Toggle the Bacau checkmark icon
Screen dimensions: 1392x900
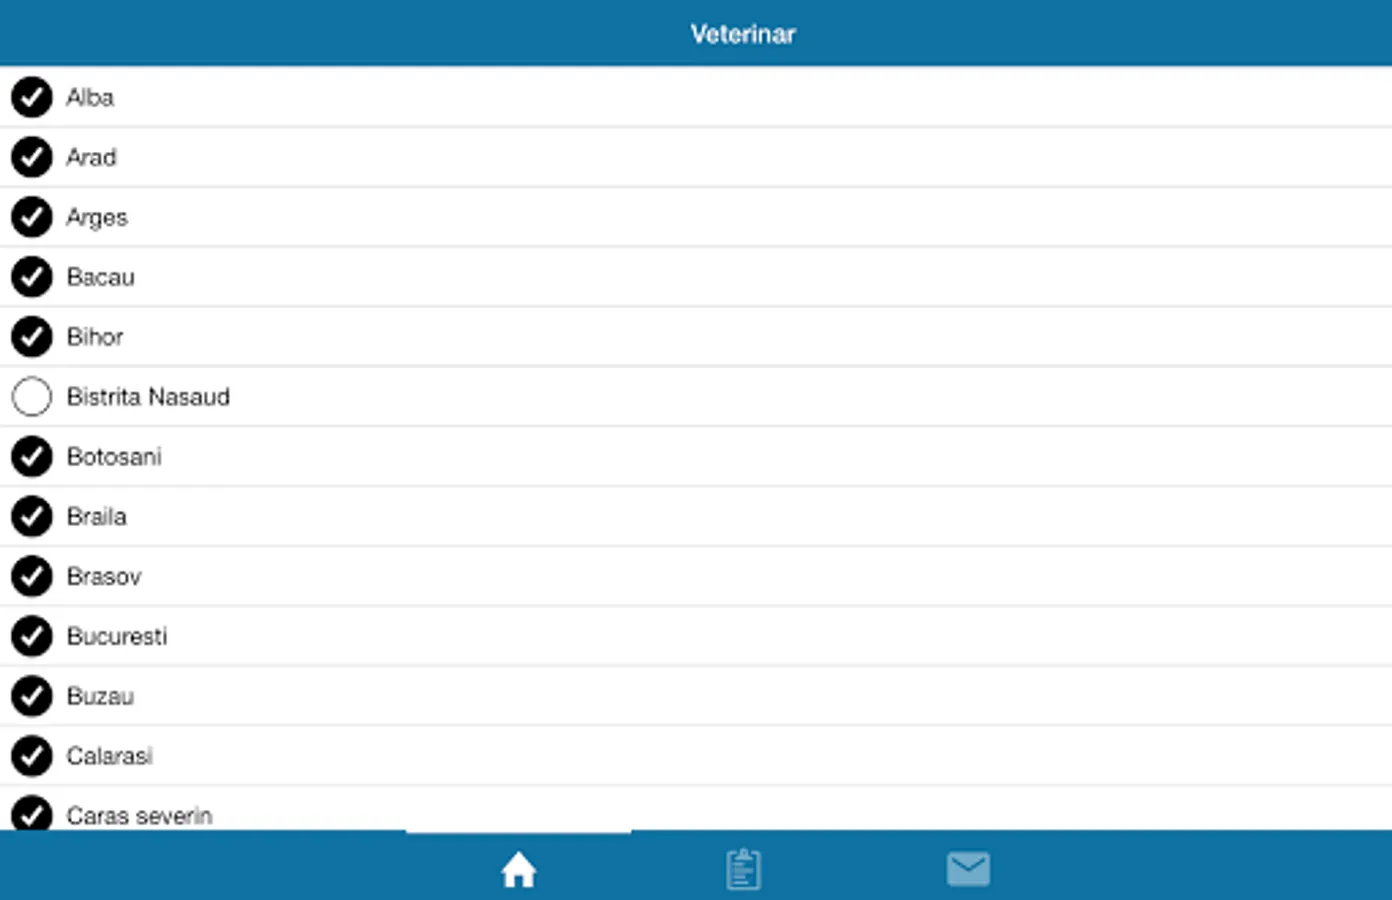(32, 277)
